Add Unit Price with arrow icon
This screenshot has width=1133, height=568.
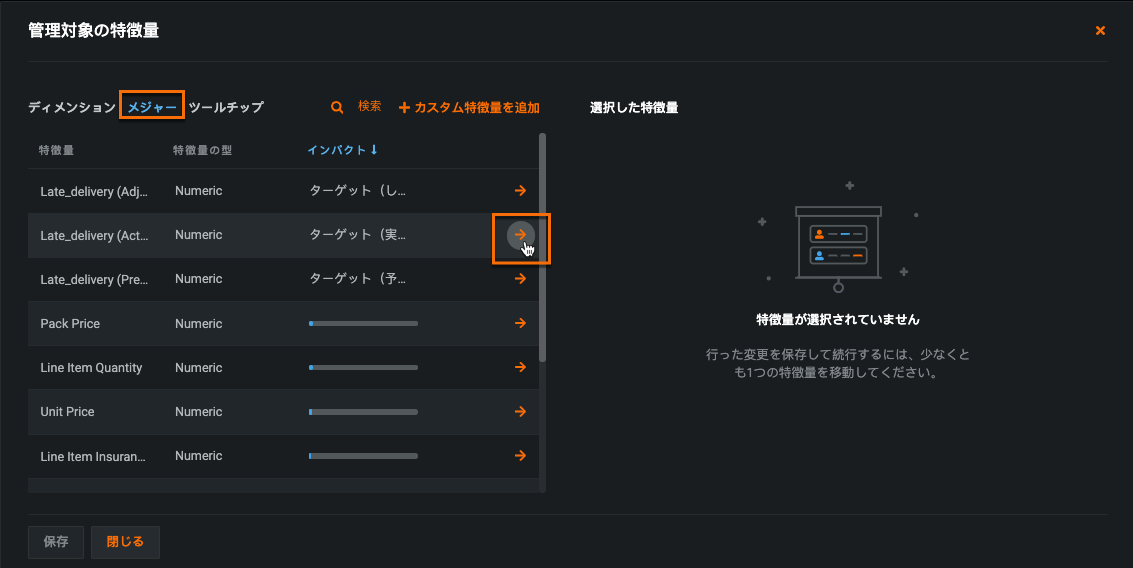pos(520,411)
